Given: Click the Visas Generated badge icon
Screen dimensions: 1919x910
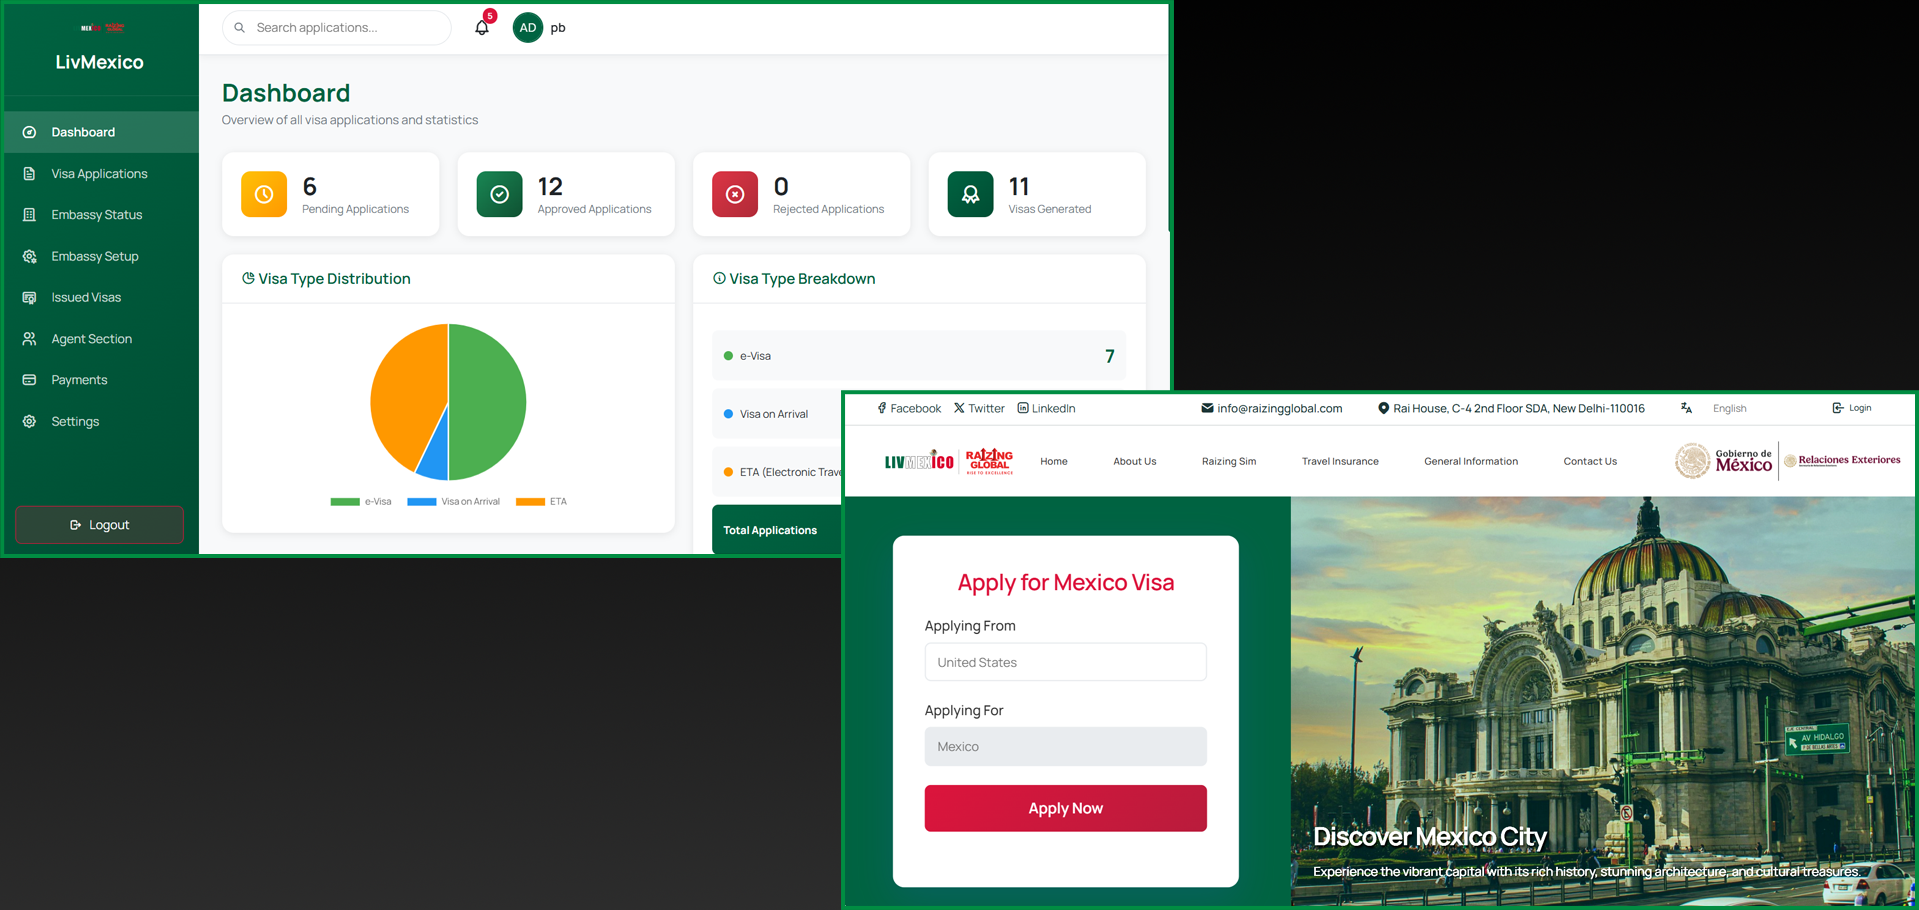Looking at the screenshot, I should coord(970,194).
